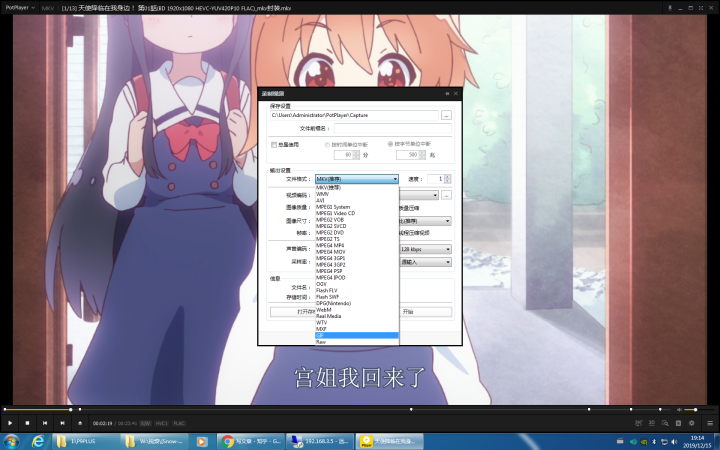
Task: Click the HVC1 video codec indicator
Action: click(162, 423)
